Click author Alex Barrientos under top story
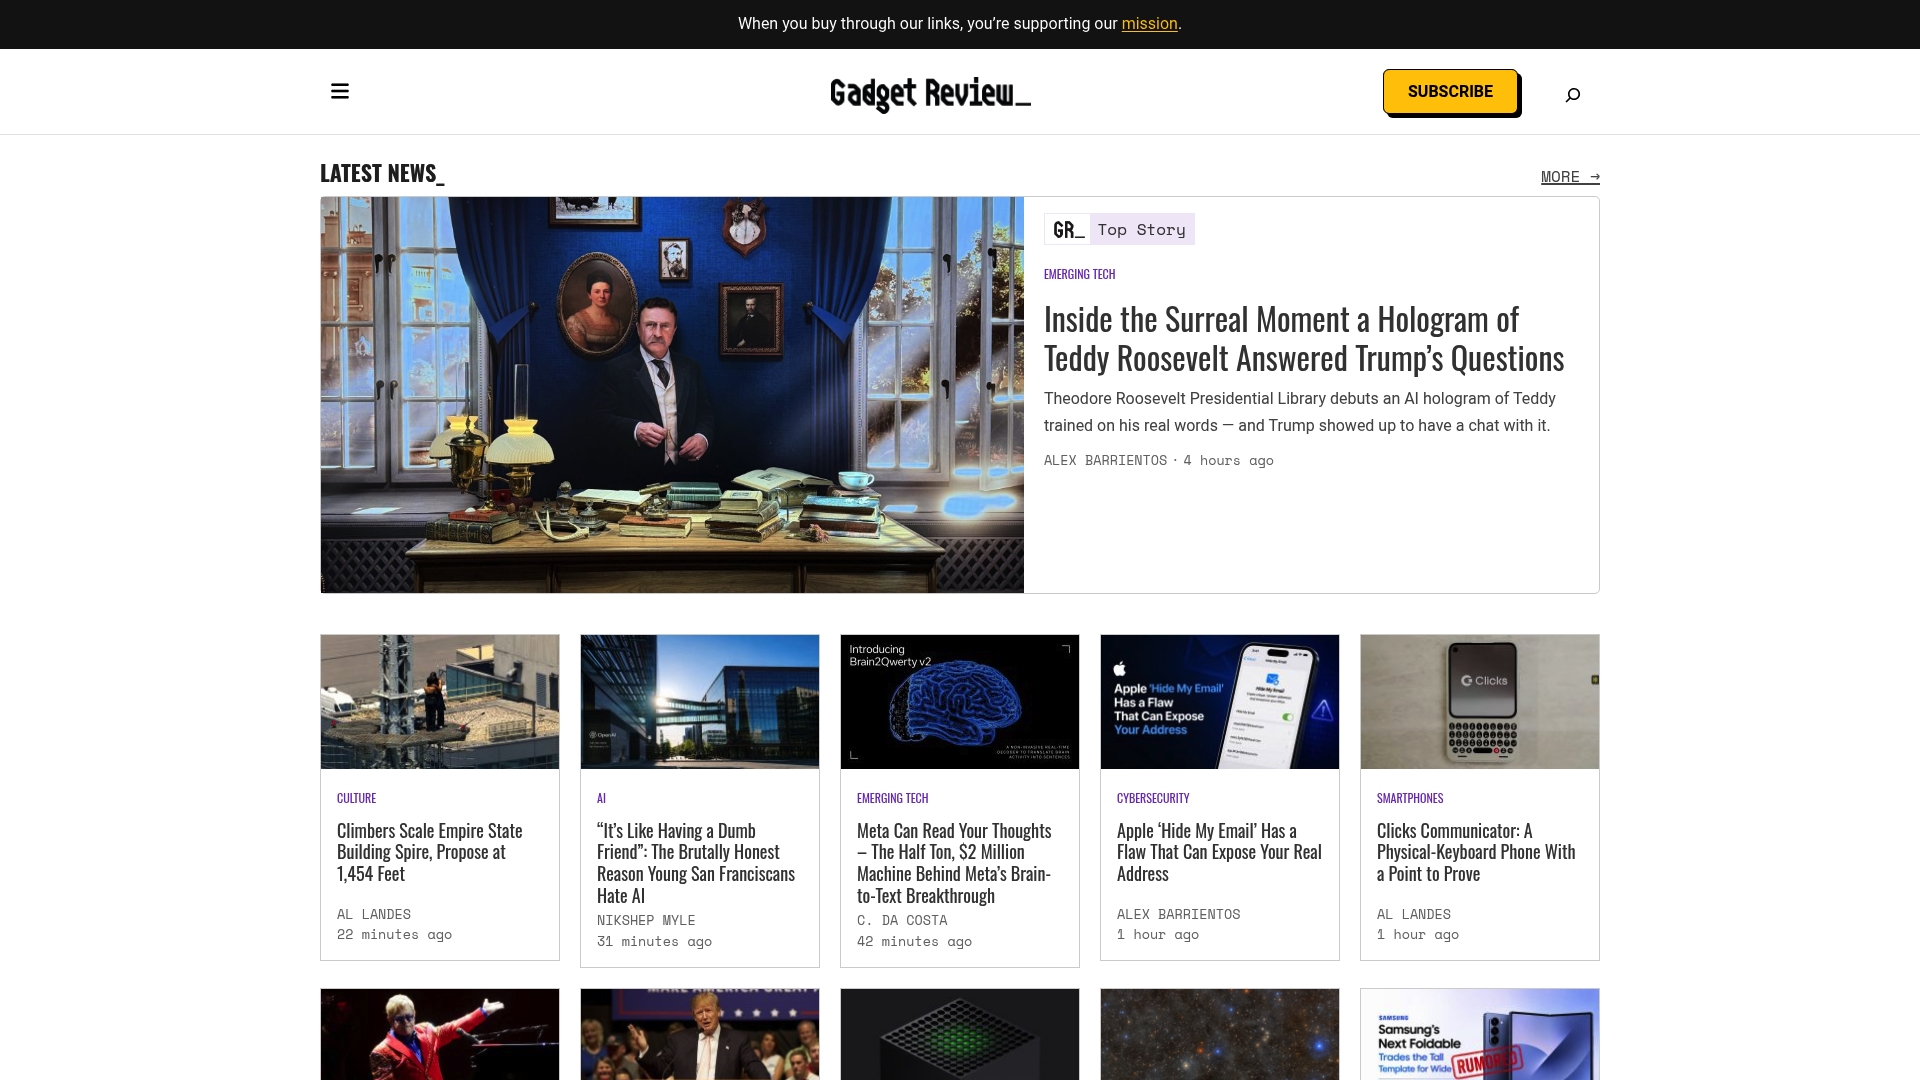Screen dimensions: 1920x1080 [1105, 460]
